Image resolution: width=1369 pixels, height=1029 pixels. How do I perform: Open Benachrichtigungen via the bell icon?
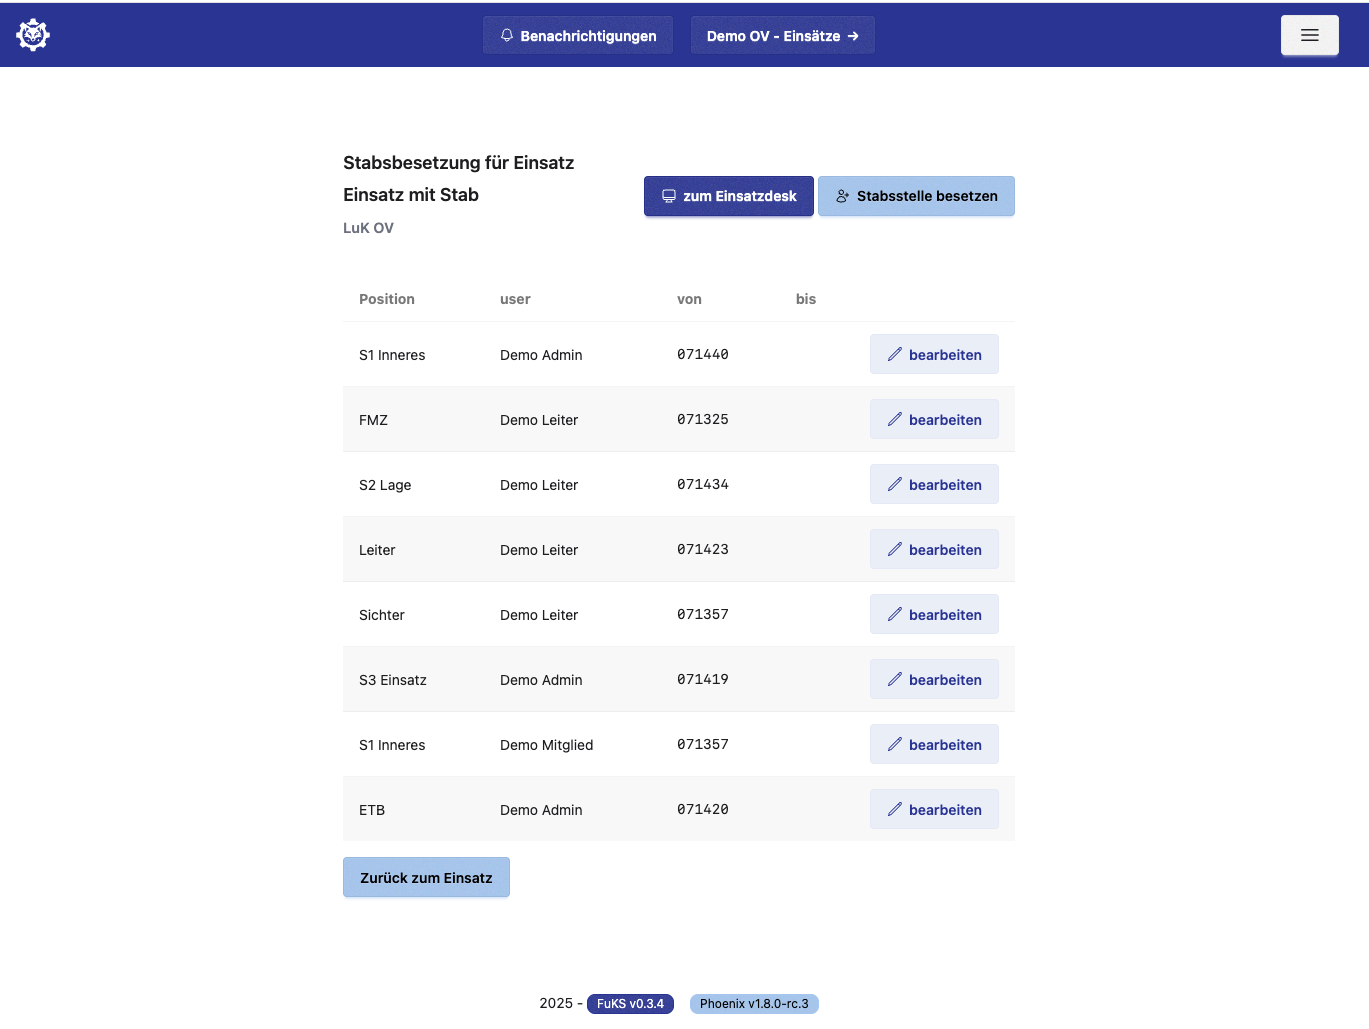click(x=507, y=36)
